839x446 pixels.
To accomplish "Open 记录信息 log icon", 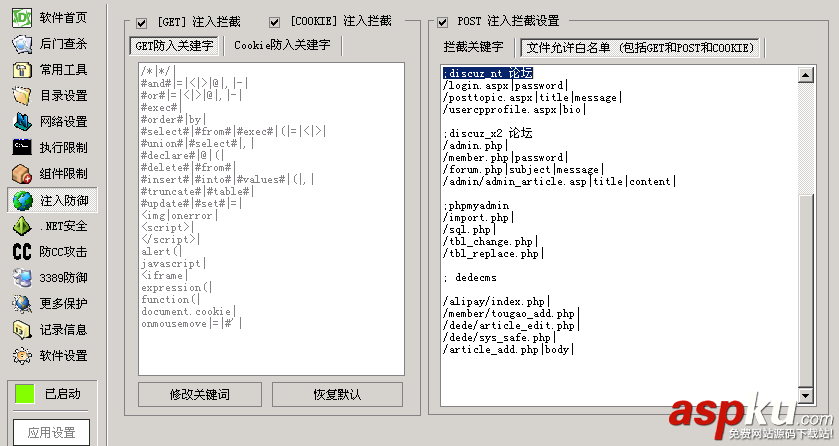I will click(x=22, y=329).
